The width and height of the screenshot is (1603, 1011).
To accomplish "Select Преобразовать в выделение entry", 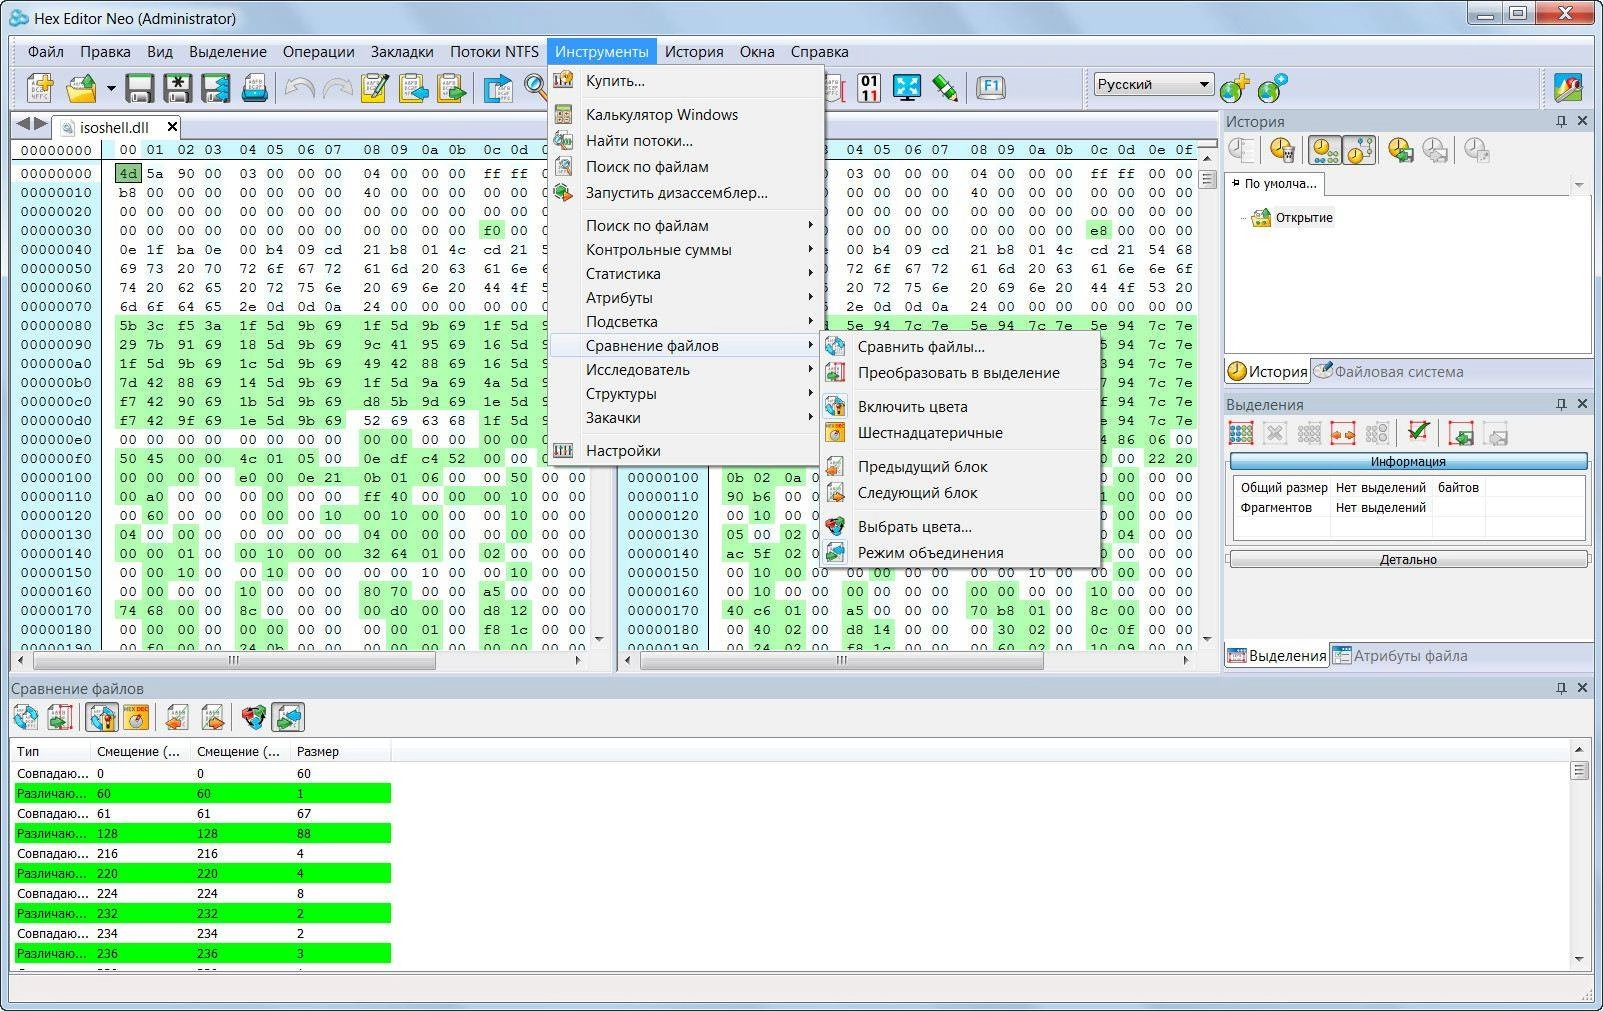I will coord(960,373).
